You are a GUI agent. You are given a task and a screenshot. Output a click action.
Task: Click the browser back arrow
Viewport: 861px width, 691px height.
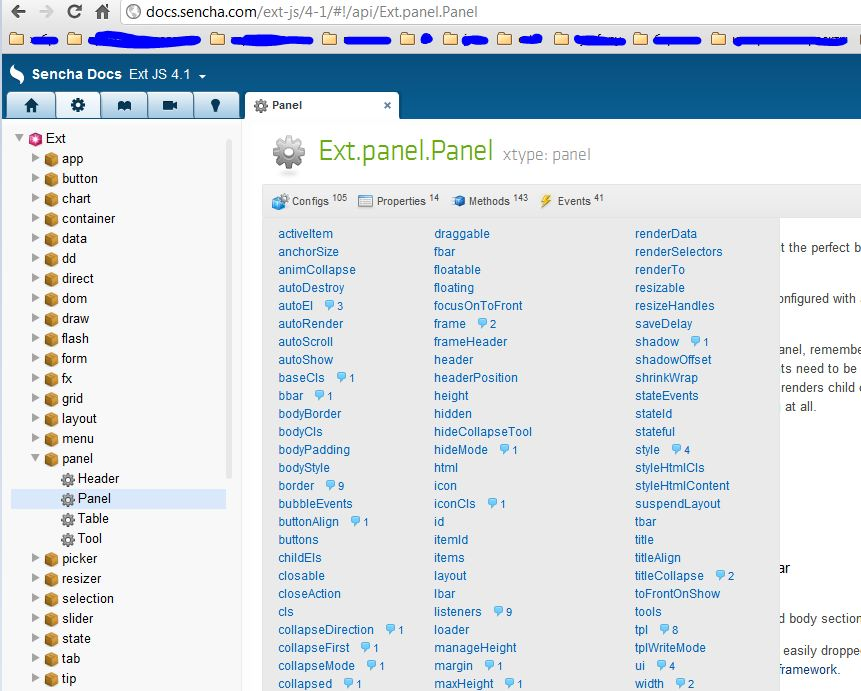tap(19, 12)
